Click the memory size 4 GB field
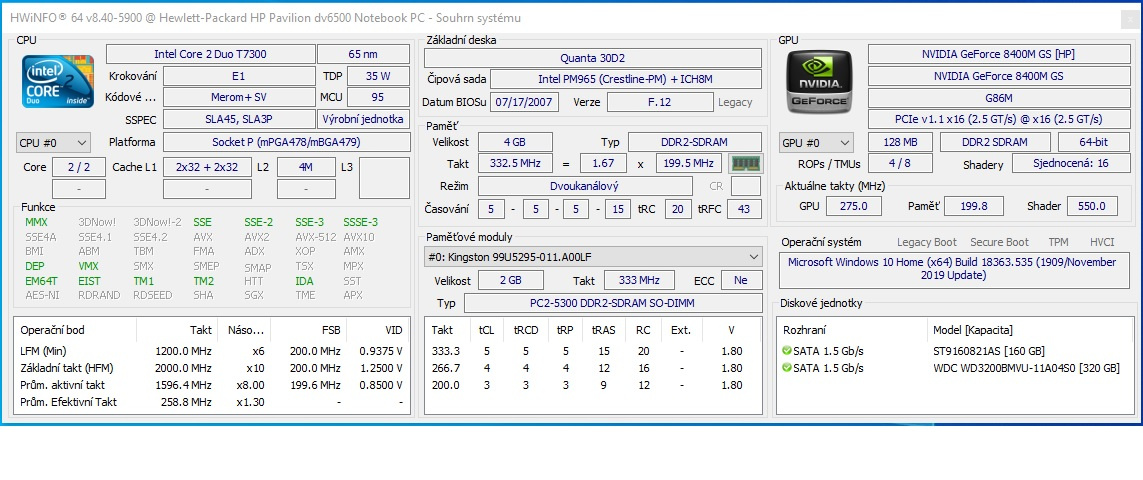Viewport: 1143px width, 480px height. tap(514, 142)
